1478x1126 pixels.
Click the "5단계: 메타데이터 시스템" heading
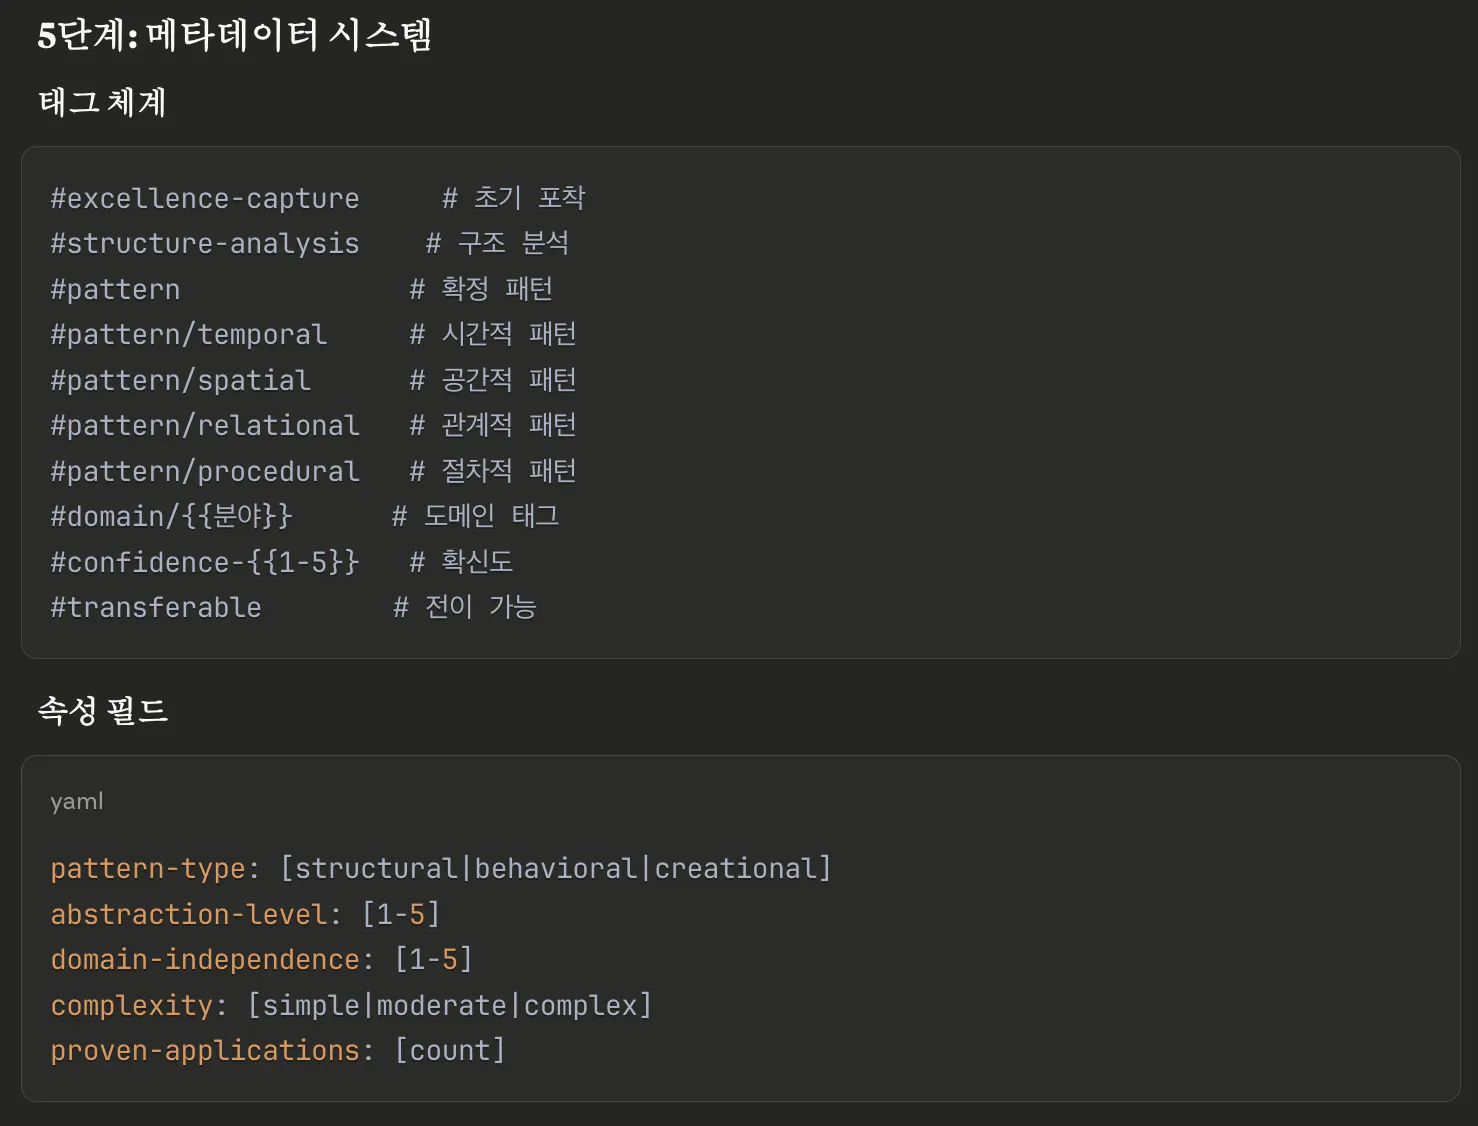click(234, 36)
